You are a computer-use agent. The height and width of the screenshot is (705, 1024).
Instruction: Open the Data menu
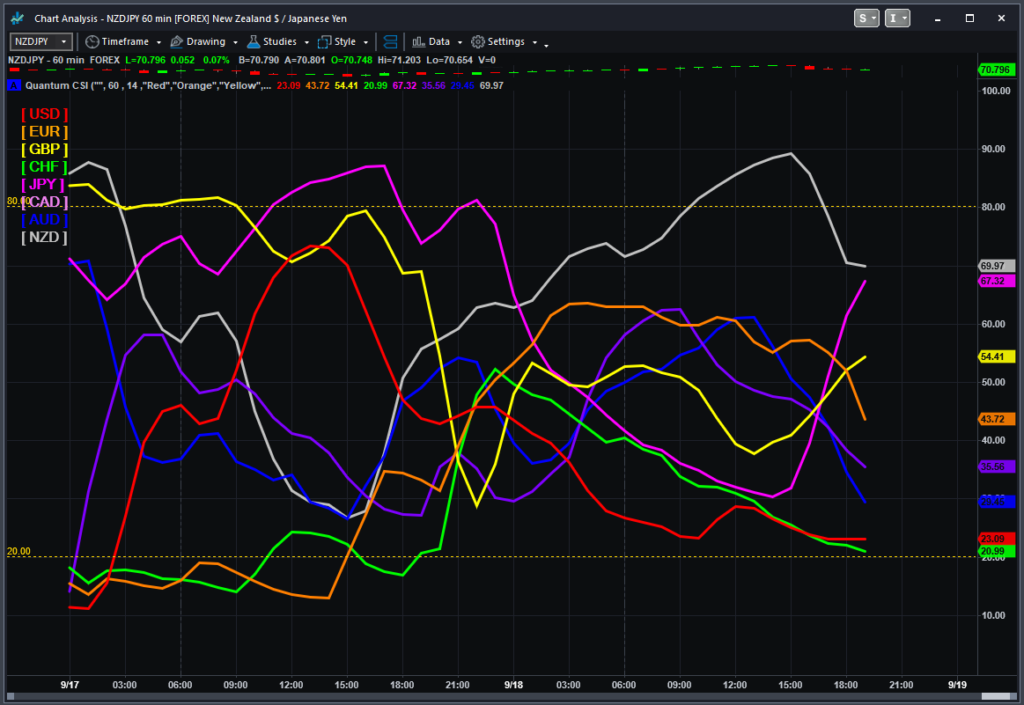click(440, 42)
